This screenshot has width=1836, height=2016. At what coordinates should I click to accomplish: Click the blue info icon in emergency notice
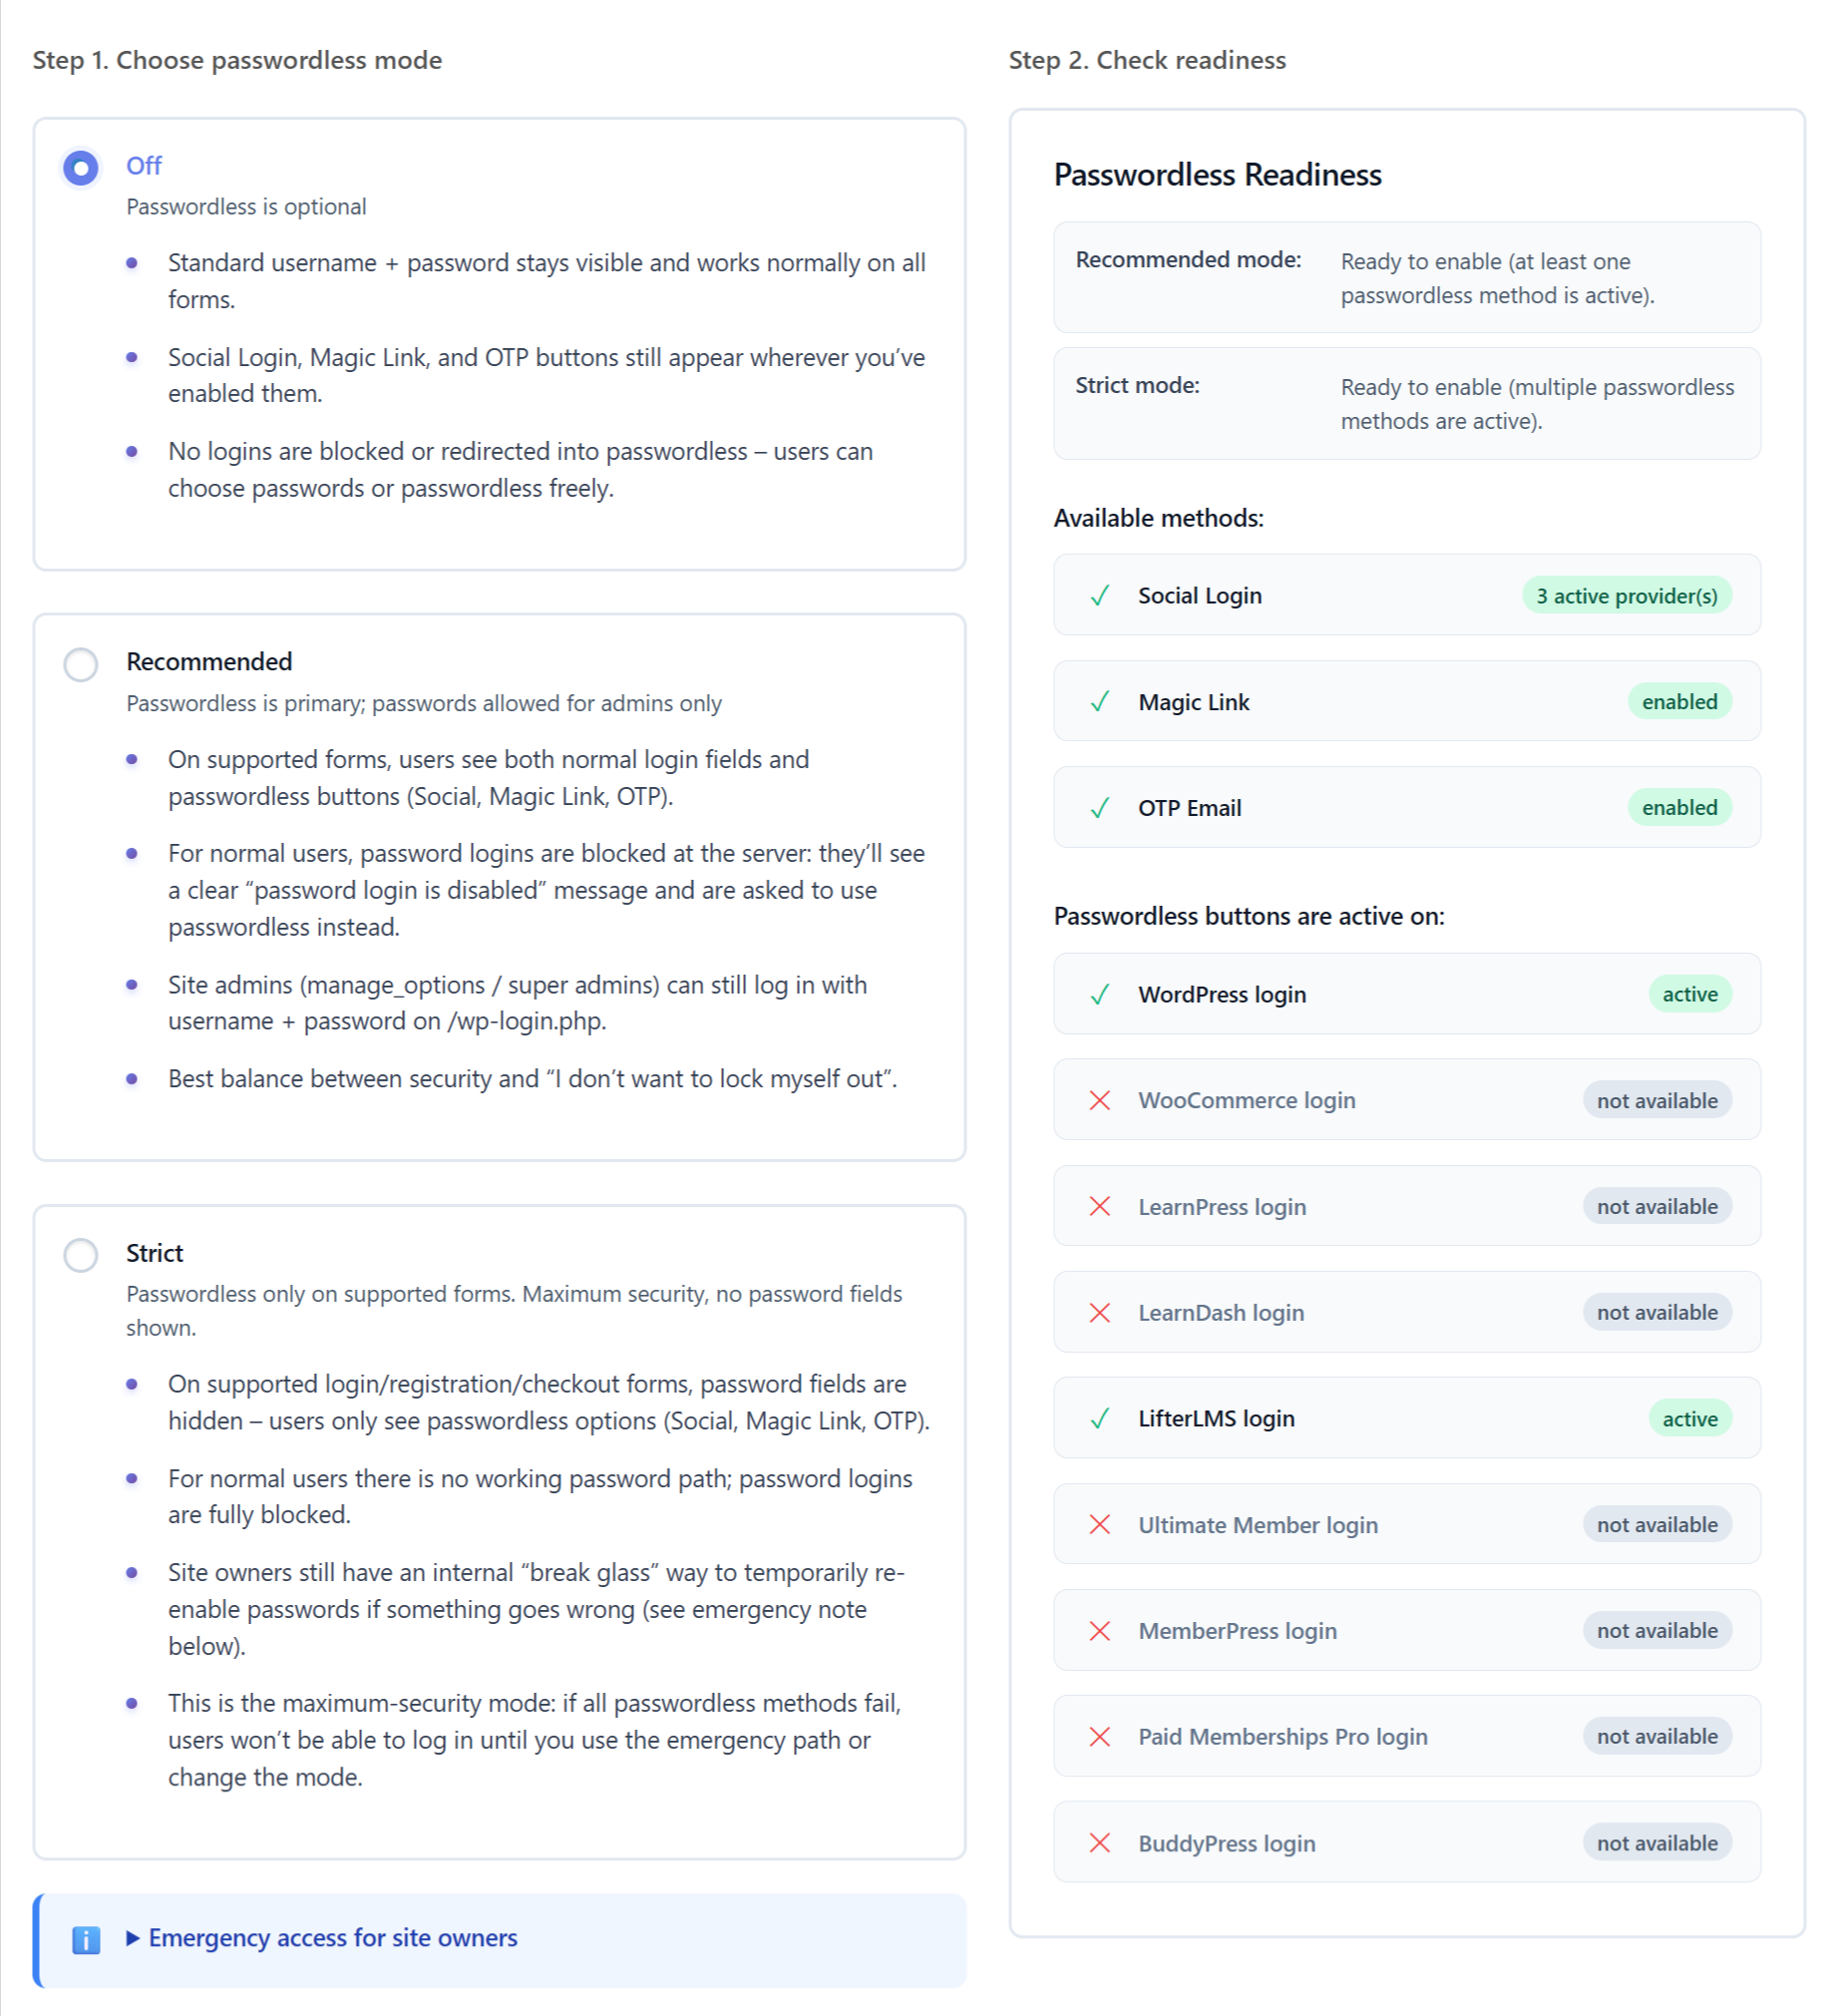coord(86,1940)
